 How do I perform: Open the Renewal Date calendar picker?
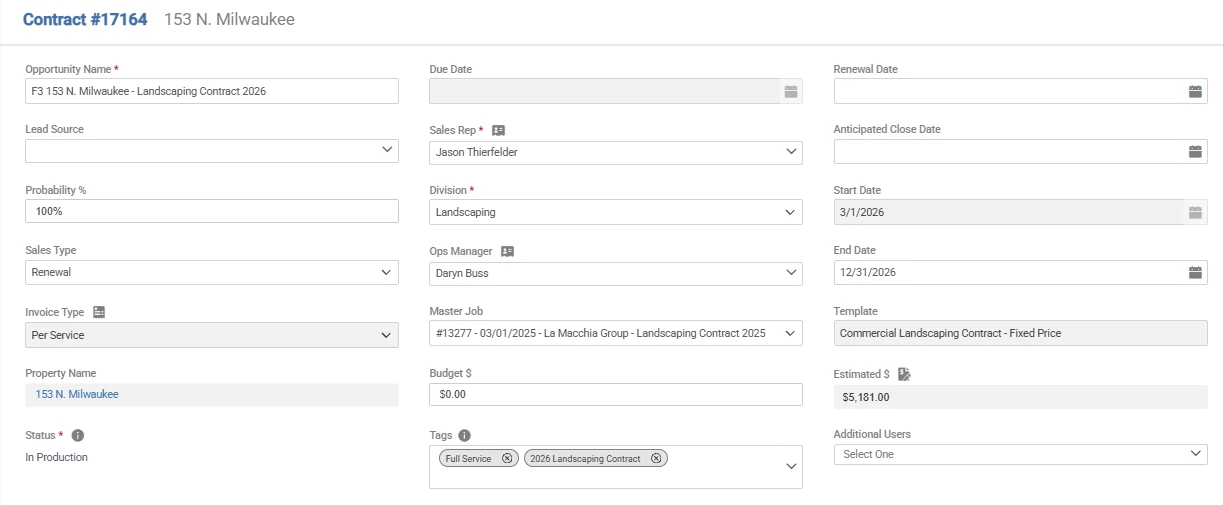tap(1194, 91)
